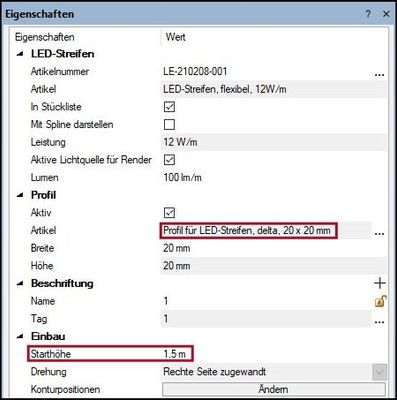Open the help question mark button
Viewport: 397px width, 400px height.
click(368, 14)
